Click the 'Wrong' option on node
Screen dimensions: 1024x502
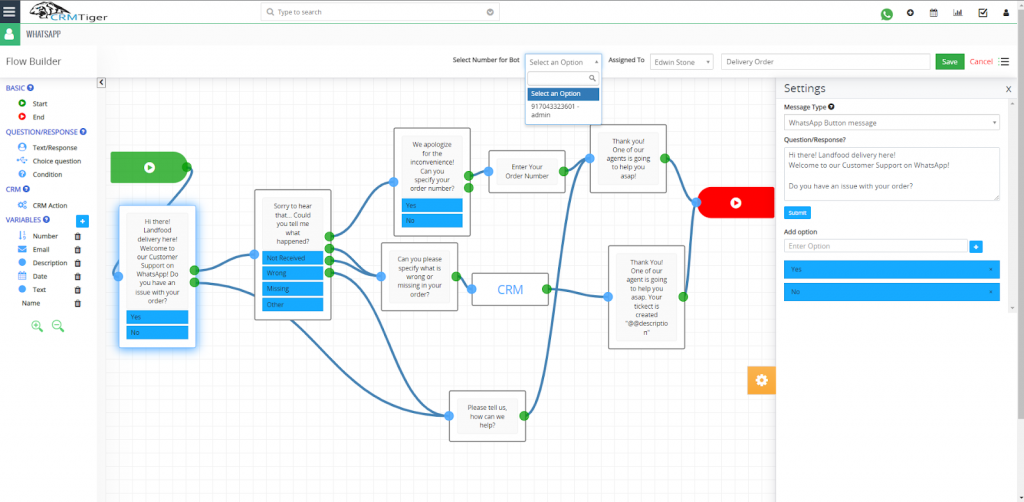pyautogui.click(x=293, y=273)
